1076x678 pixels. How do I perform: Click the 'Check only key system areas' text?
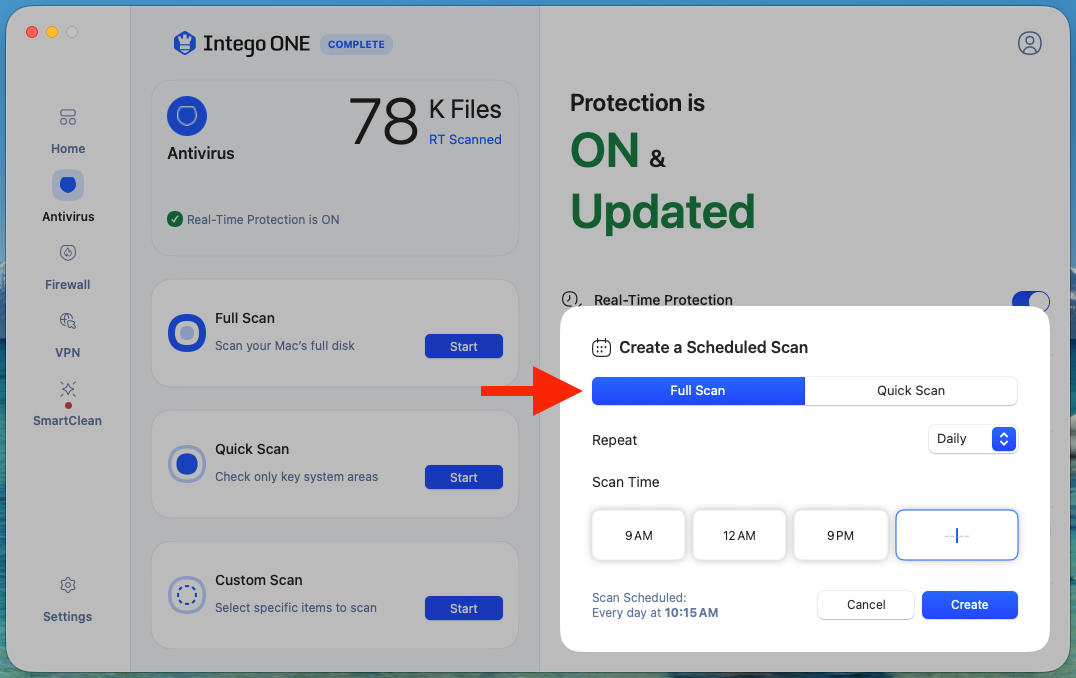[x=296, y=477]
